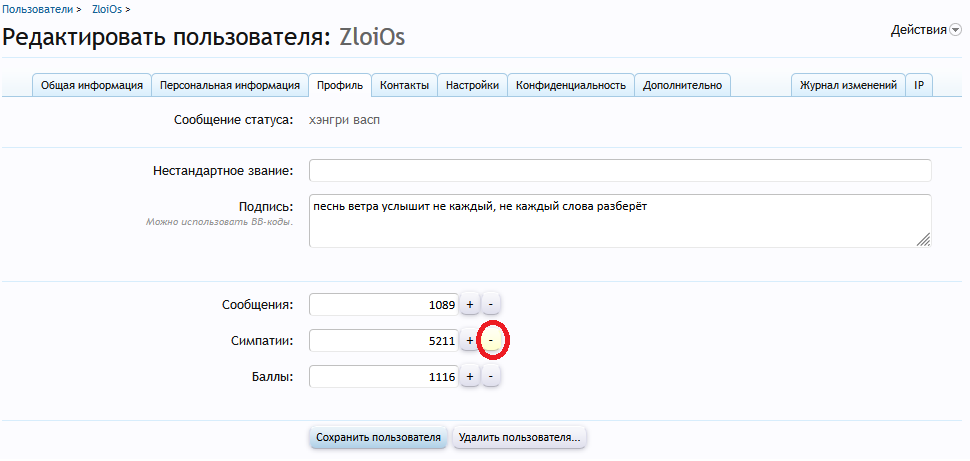Click the Сохранить пользователя button

[x=378, y=437]
